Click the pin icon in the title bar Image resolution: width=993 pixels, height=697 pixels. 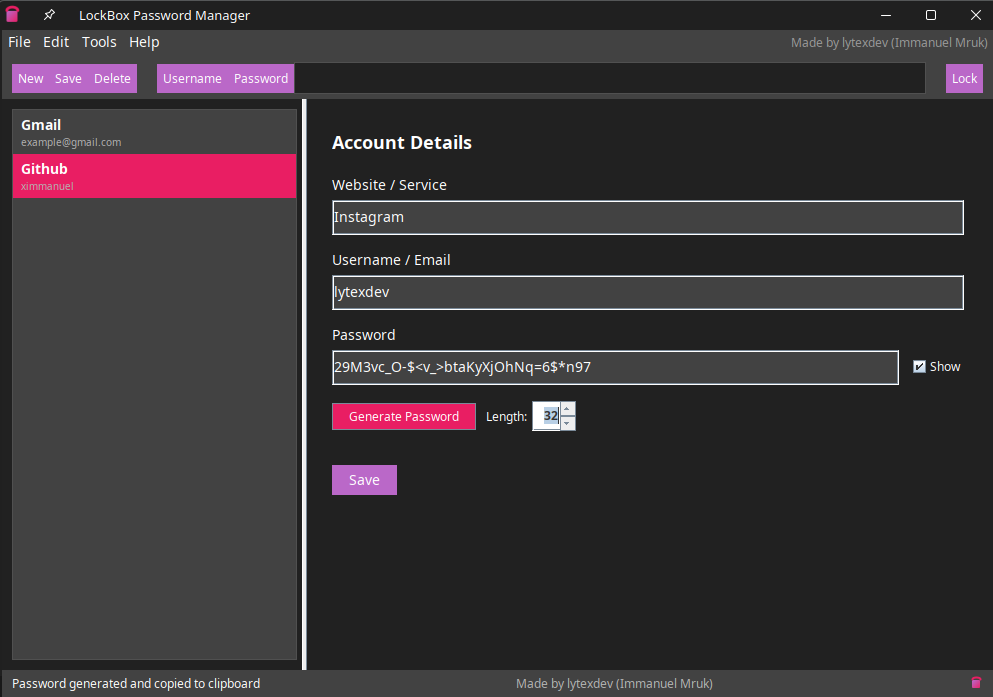[x=49, y=15]
